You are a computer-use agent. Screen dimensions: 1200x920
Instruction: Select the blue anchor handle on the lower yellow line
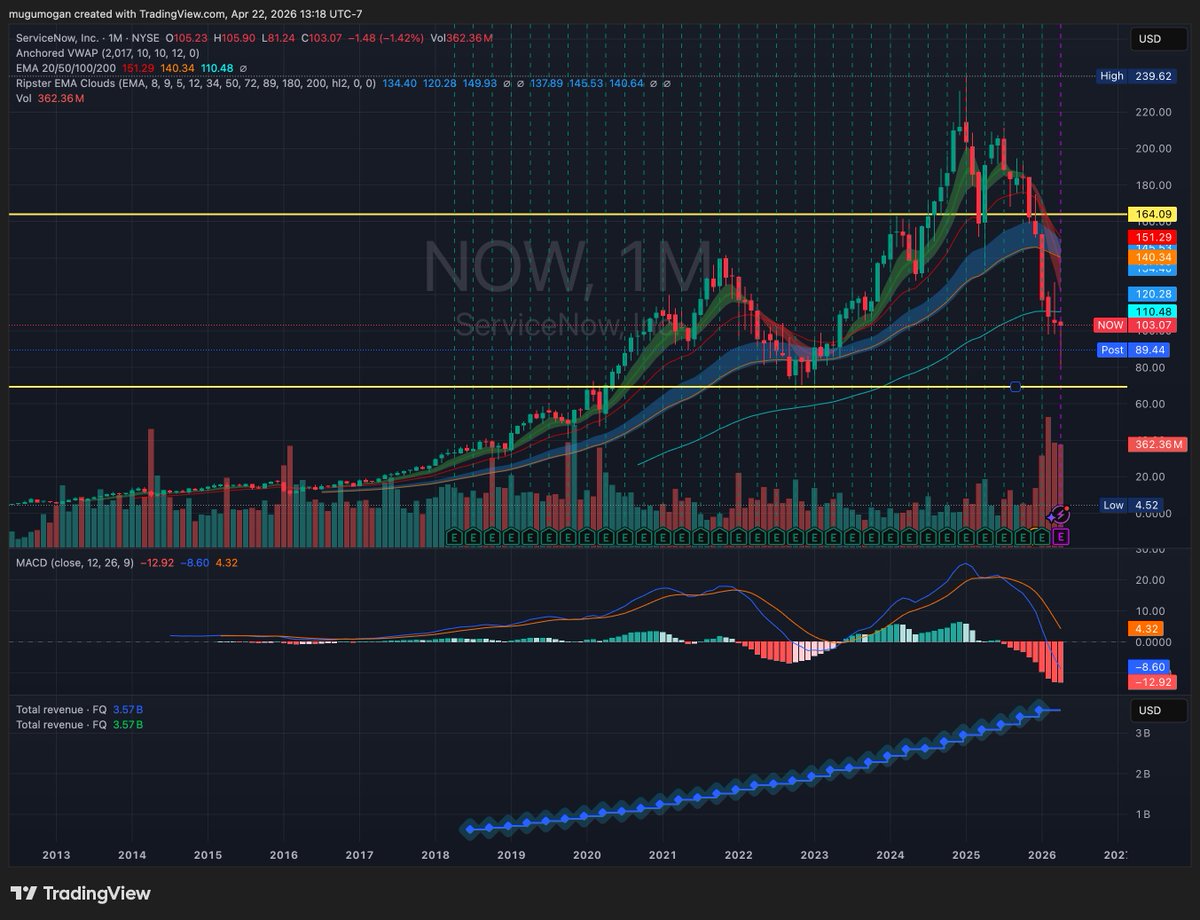point(1015,385)
